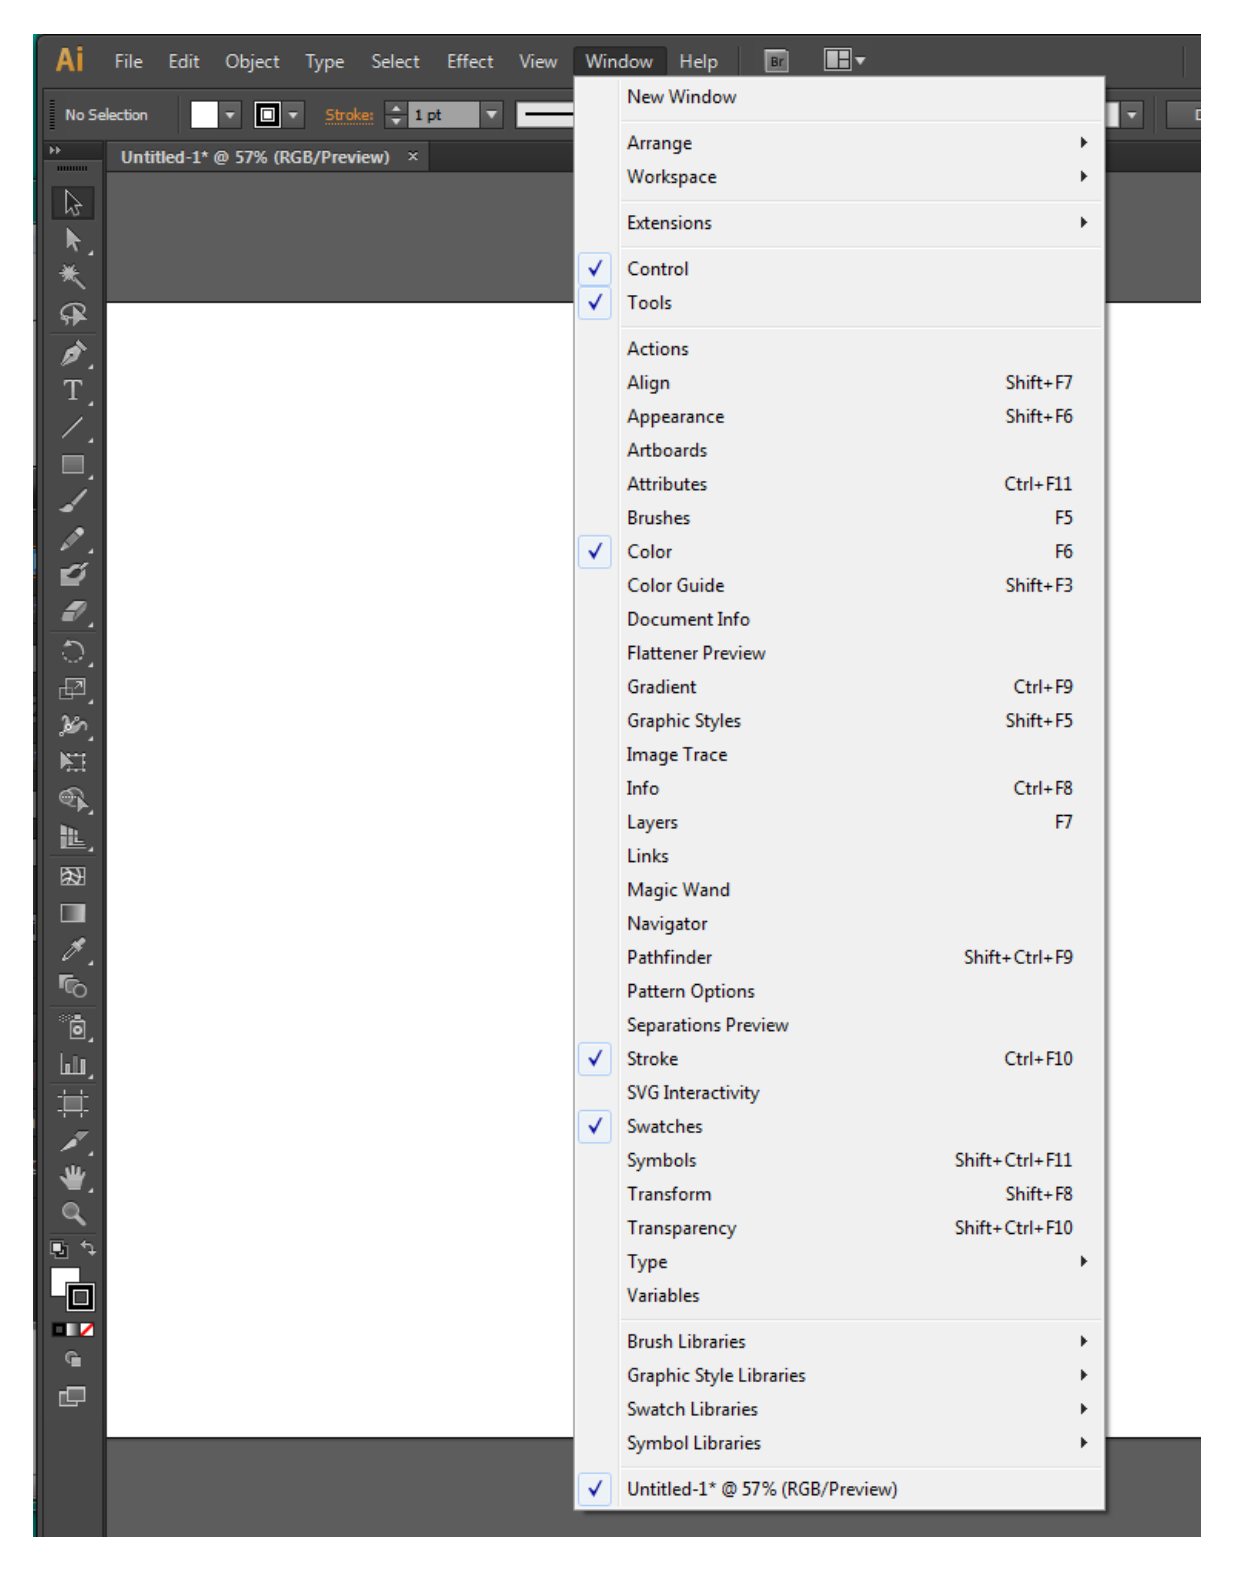Open the fill color dropdown arrow
This screenshot has height=1570, width=1234.
(230, 115)
